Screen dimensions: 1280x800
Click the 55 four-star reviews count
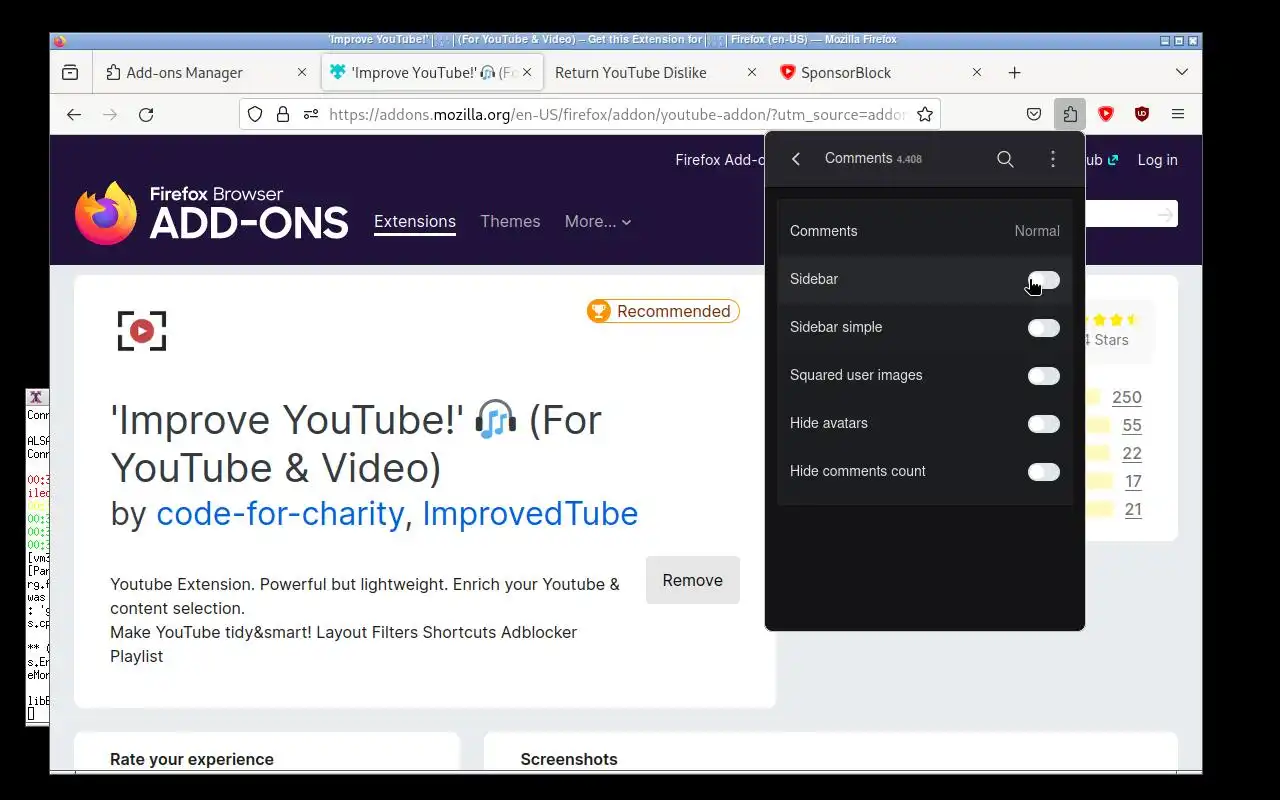pos(1132,425)
